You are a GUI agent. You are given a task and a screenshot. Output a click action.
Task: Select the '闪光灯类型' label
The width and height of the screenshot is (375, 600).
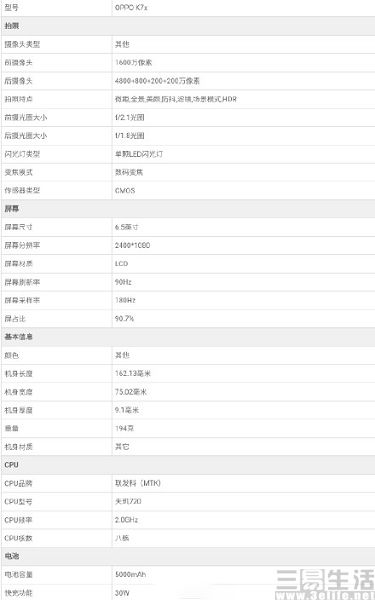click(x=22, y=154)
